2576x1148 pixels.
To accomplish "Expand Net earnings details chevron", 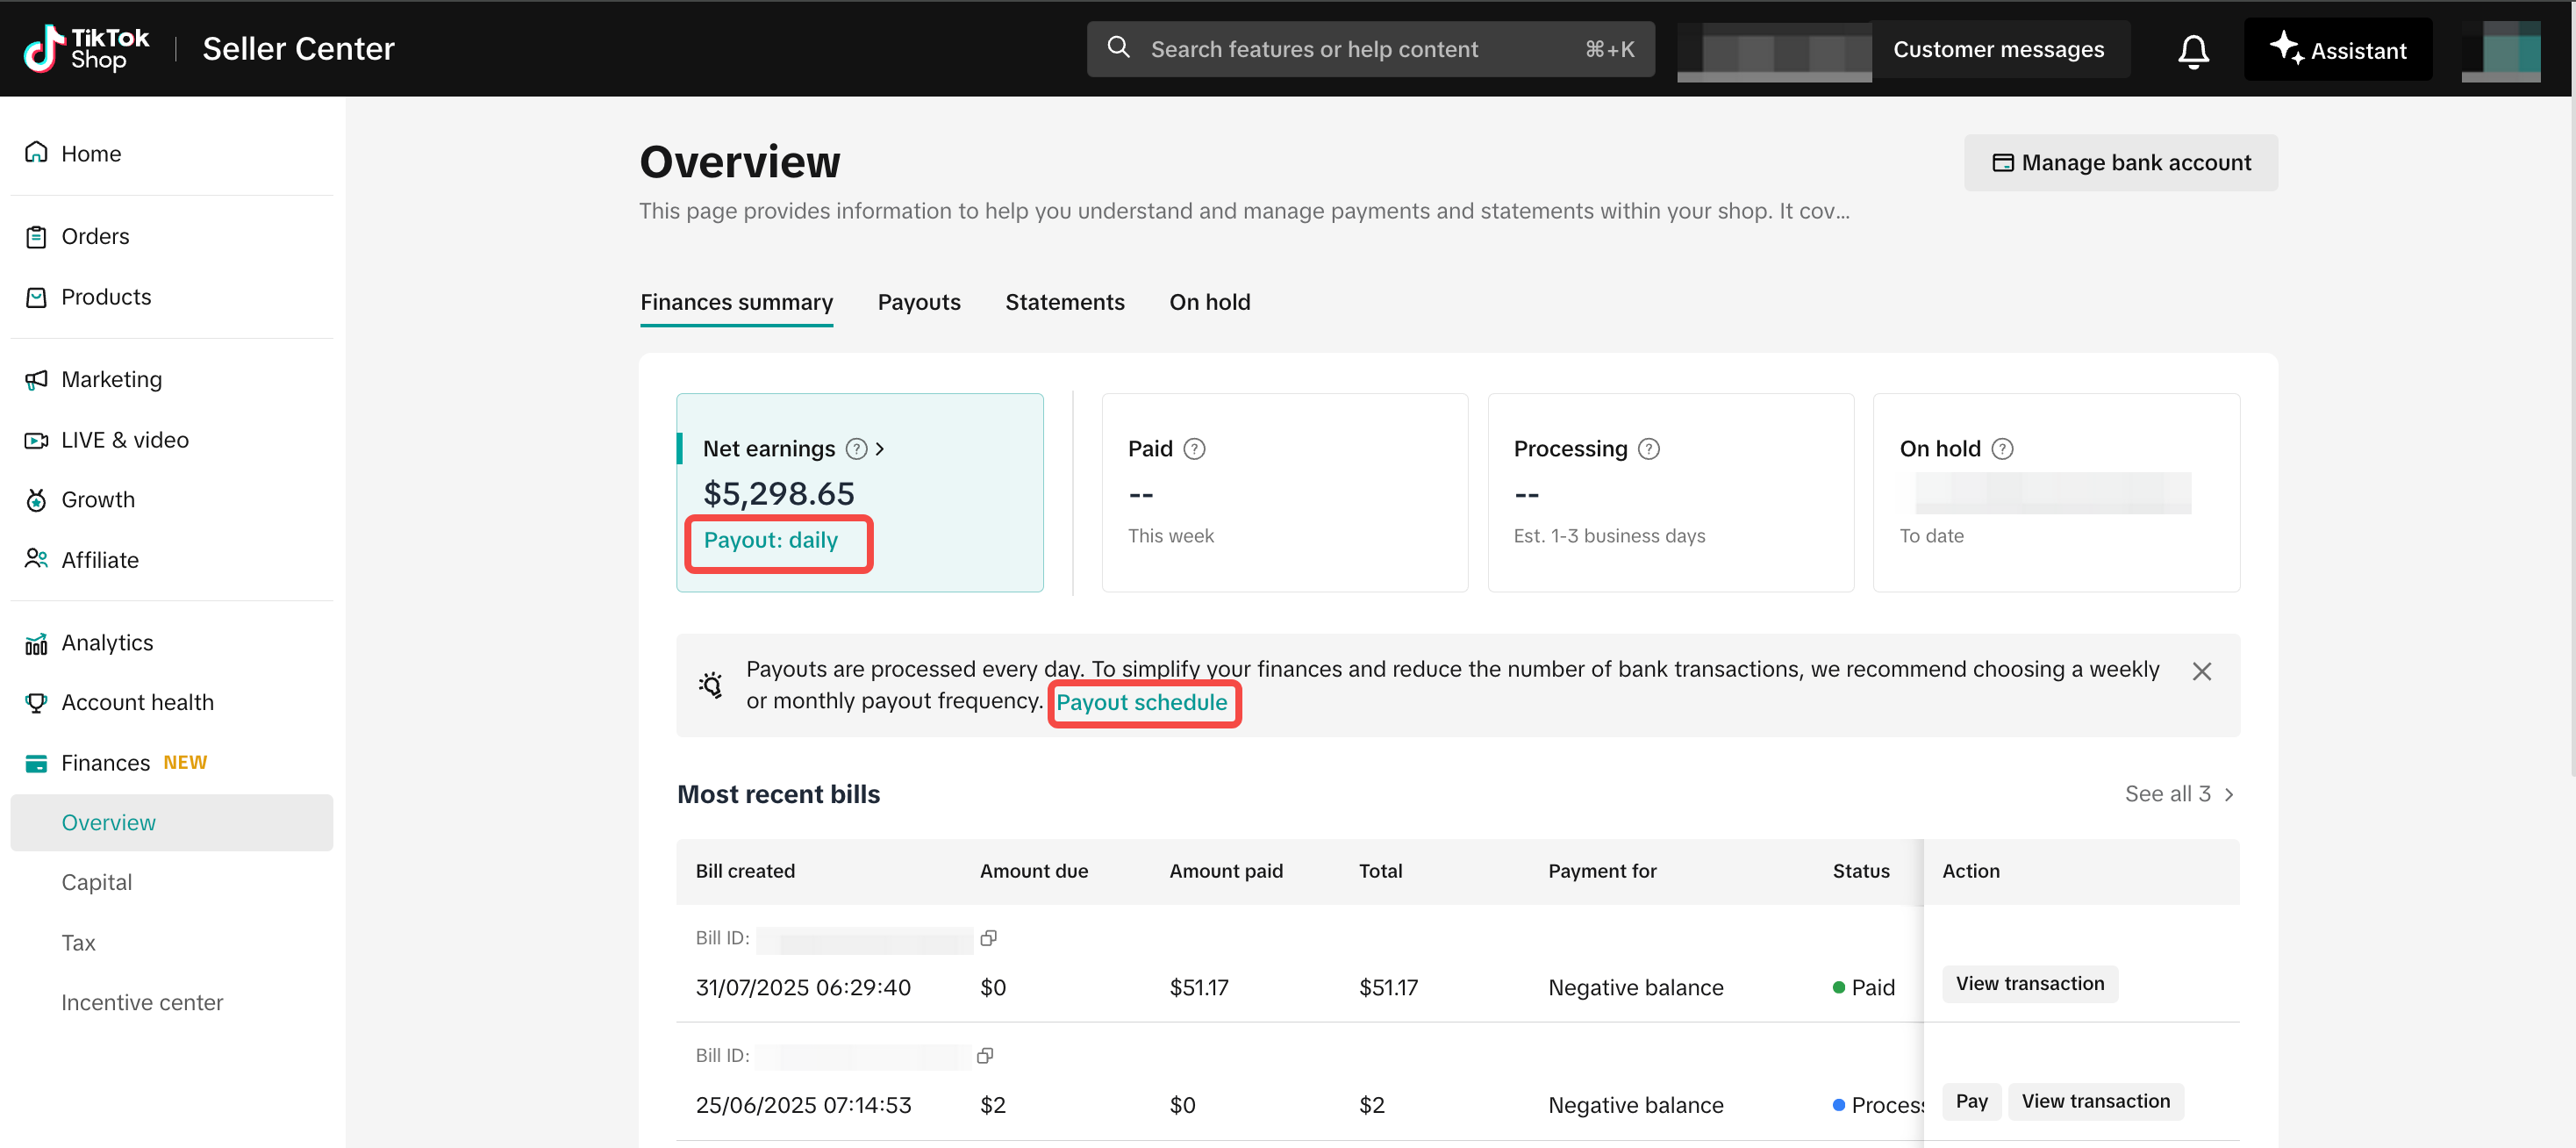I will tap(880, 449).
